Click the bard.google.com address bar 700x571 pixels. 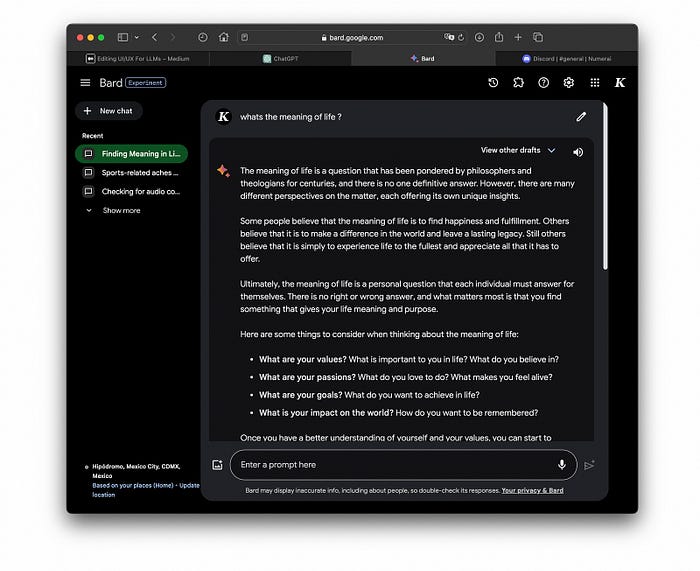[x=352, y=38]
